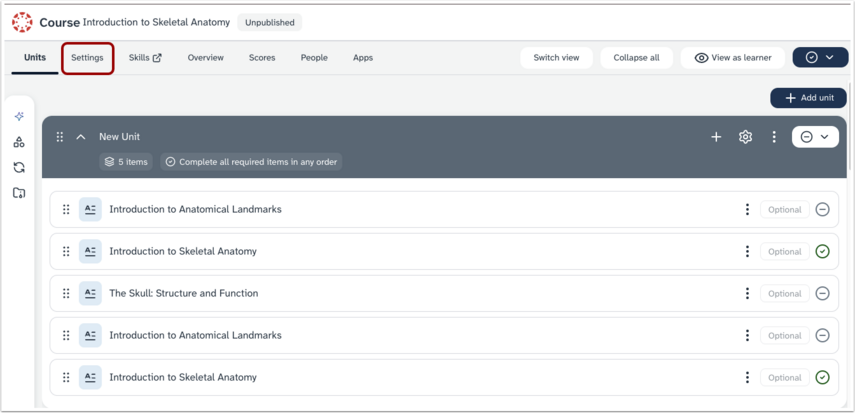
Task: Click Complete all required items in any order
Action: tap(251, 162)
